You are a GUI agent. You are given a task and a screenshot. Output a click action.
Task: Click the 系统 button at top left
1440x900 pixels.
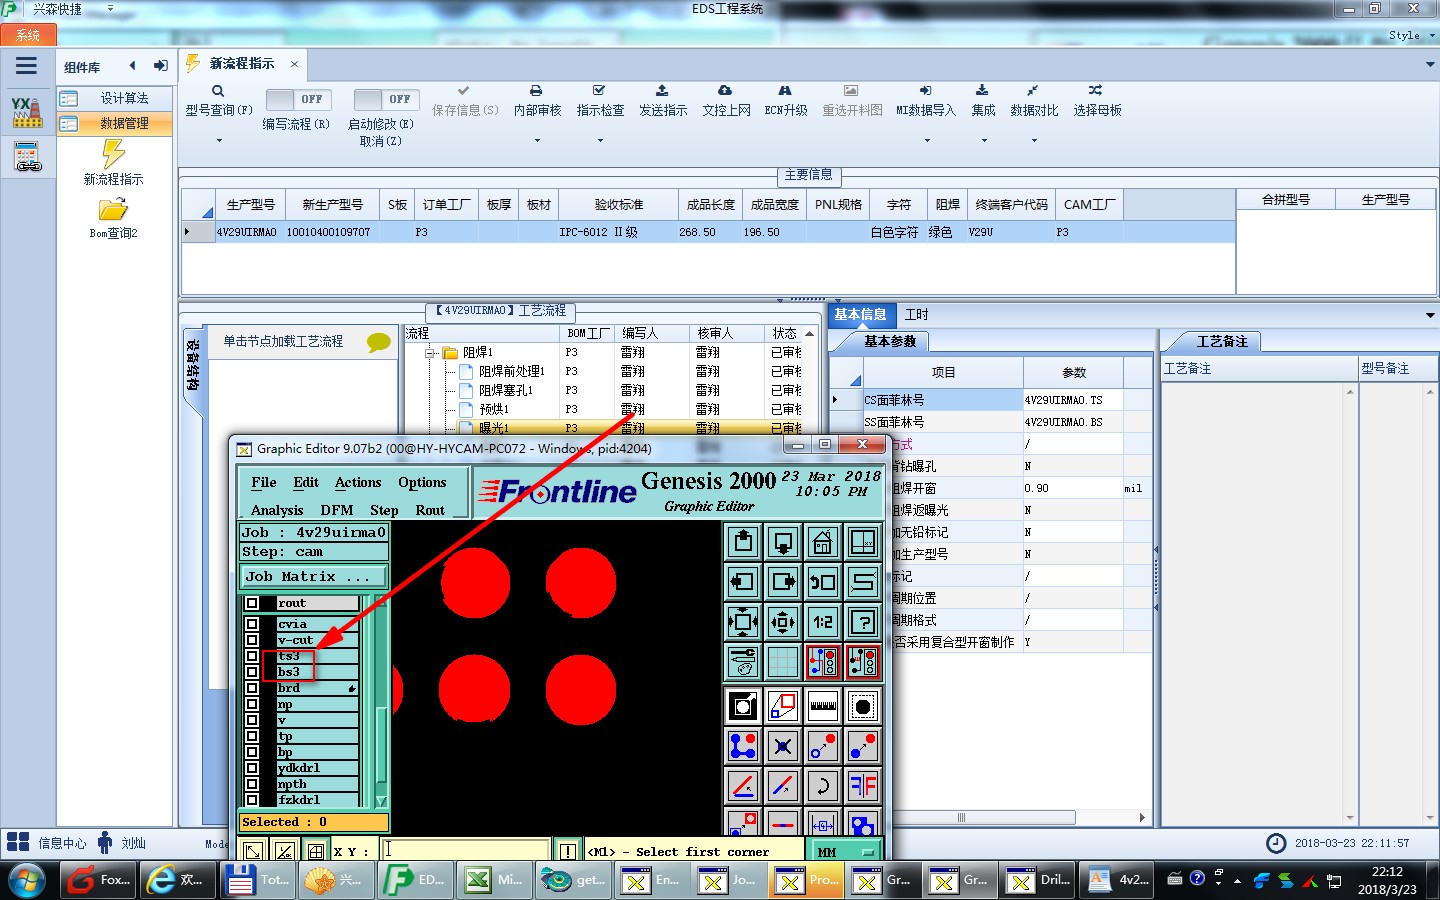click(x=28, y=35)
